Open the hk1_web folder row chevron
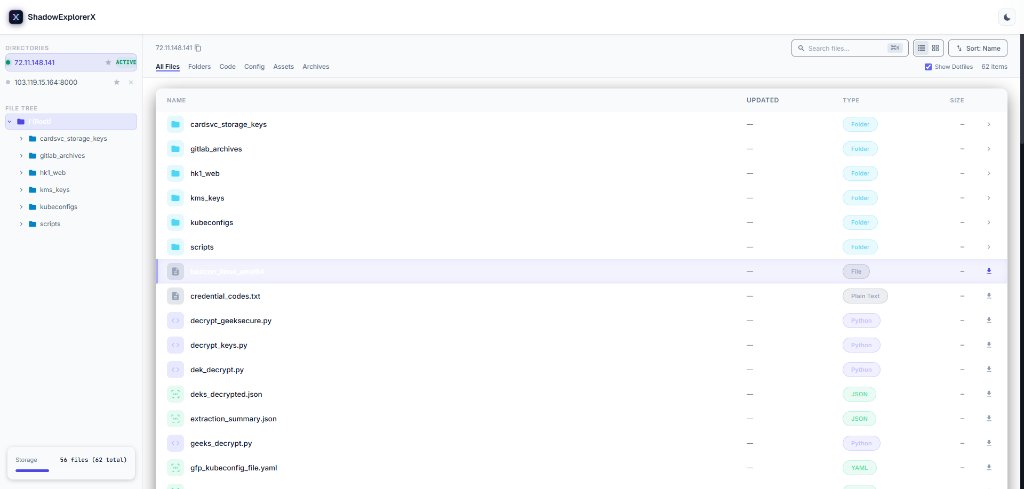Image resolution: width=1024 pixels, height=489 pixels. [x=989, y=173]
